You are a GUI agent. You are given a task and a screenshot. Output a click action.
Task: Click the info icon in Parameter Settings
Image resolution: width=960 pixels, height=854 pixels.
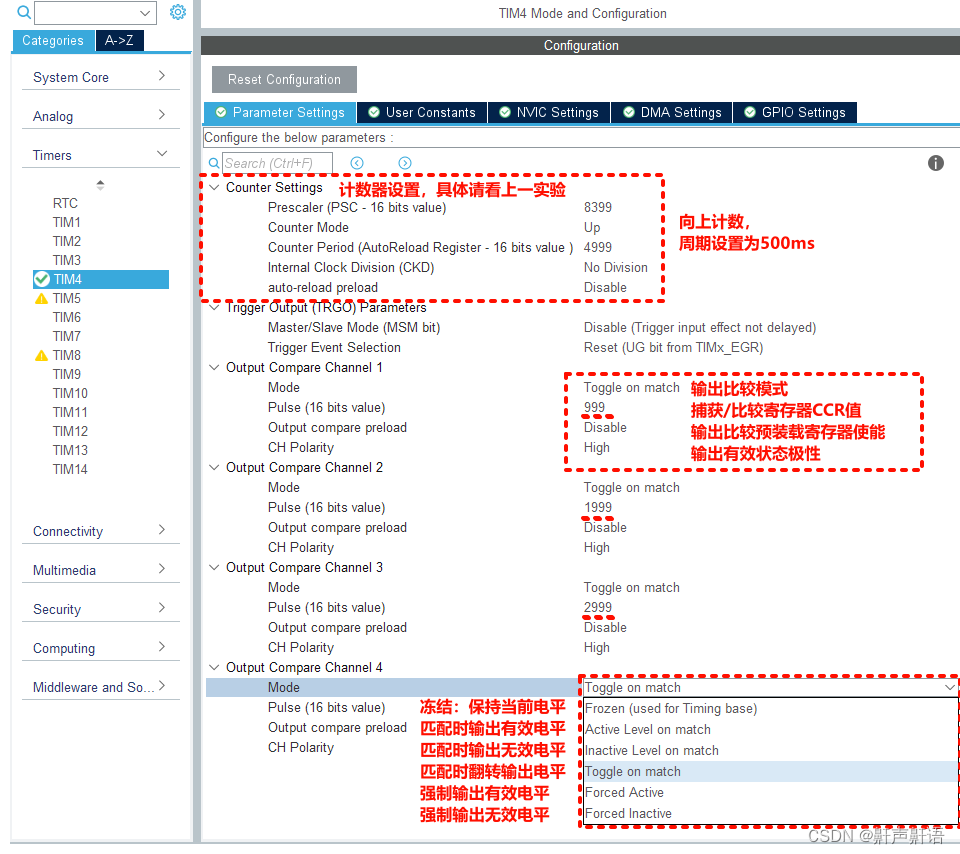pos(936,163)
